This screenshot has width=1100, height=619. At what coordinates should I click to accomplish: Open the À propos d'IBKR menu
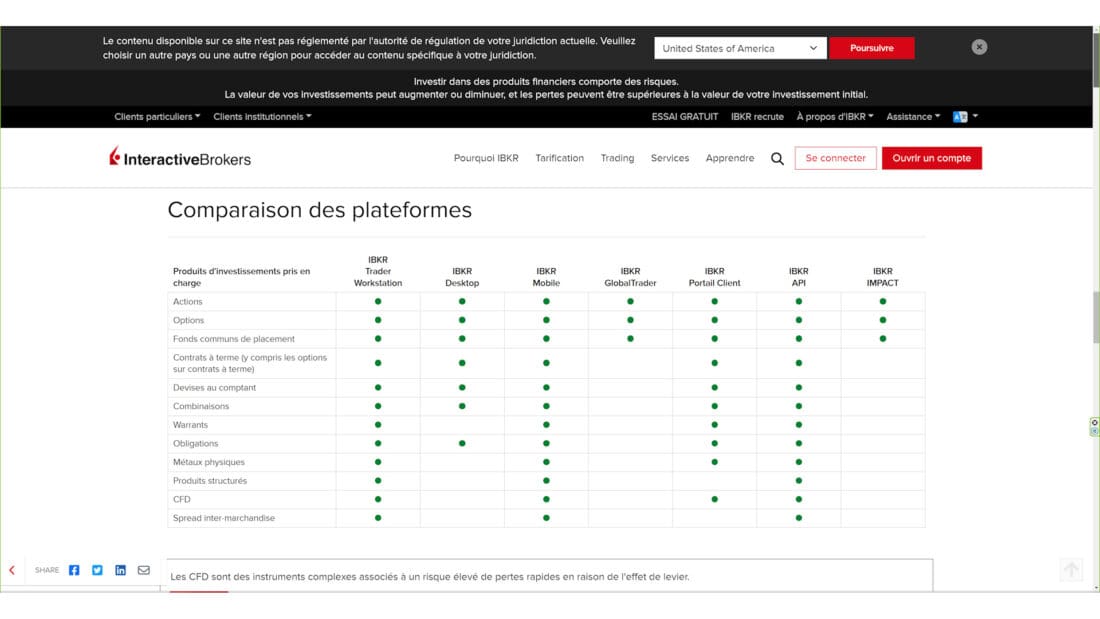tap(834, 117)
